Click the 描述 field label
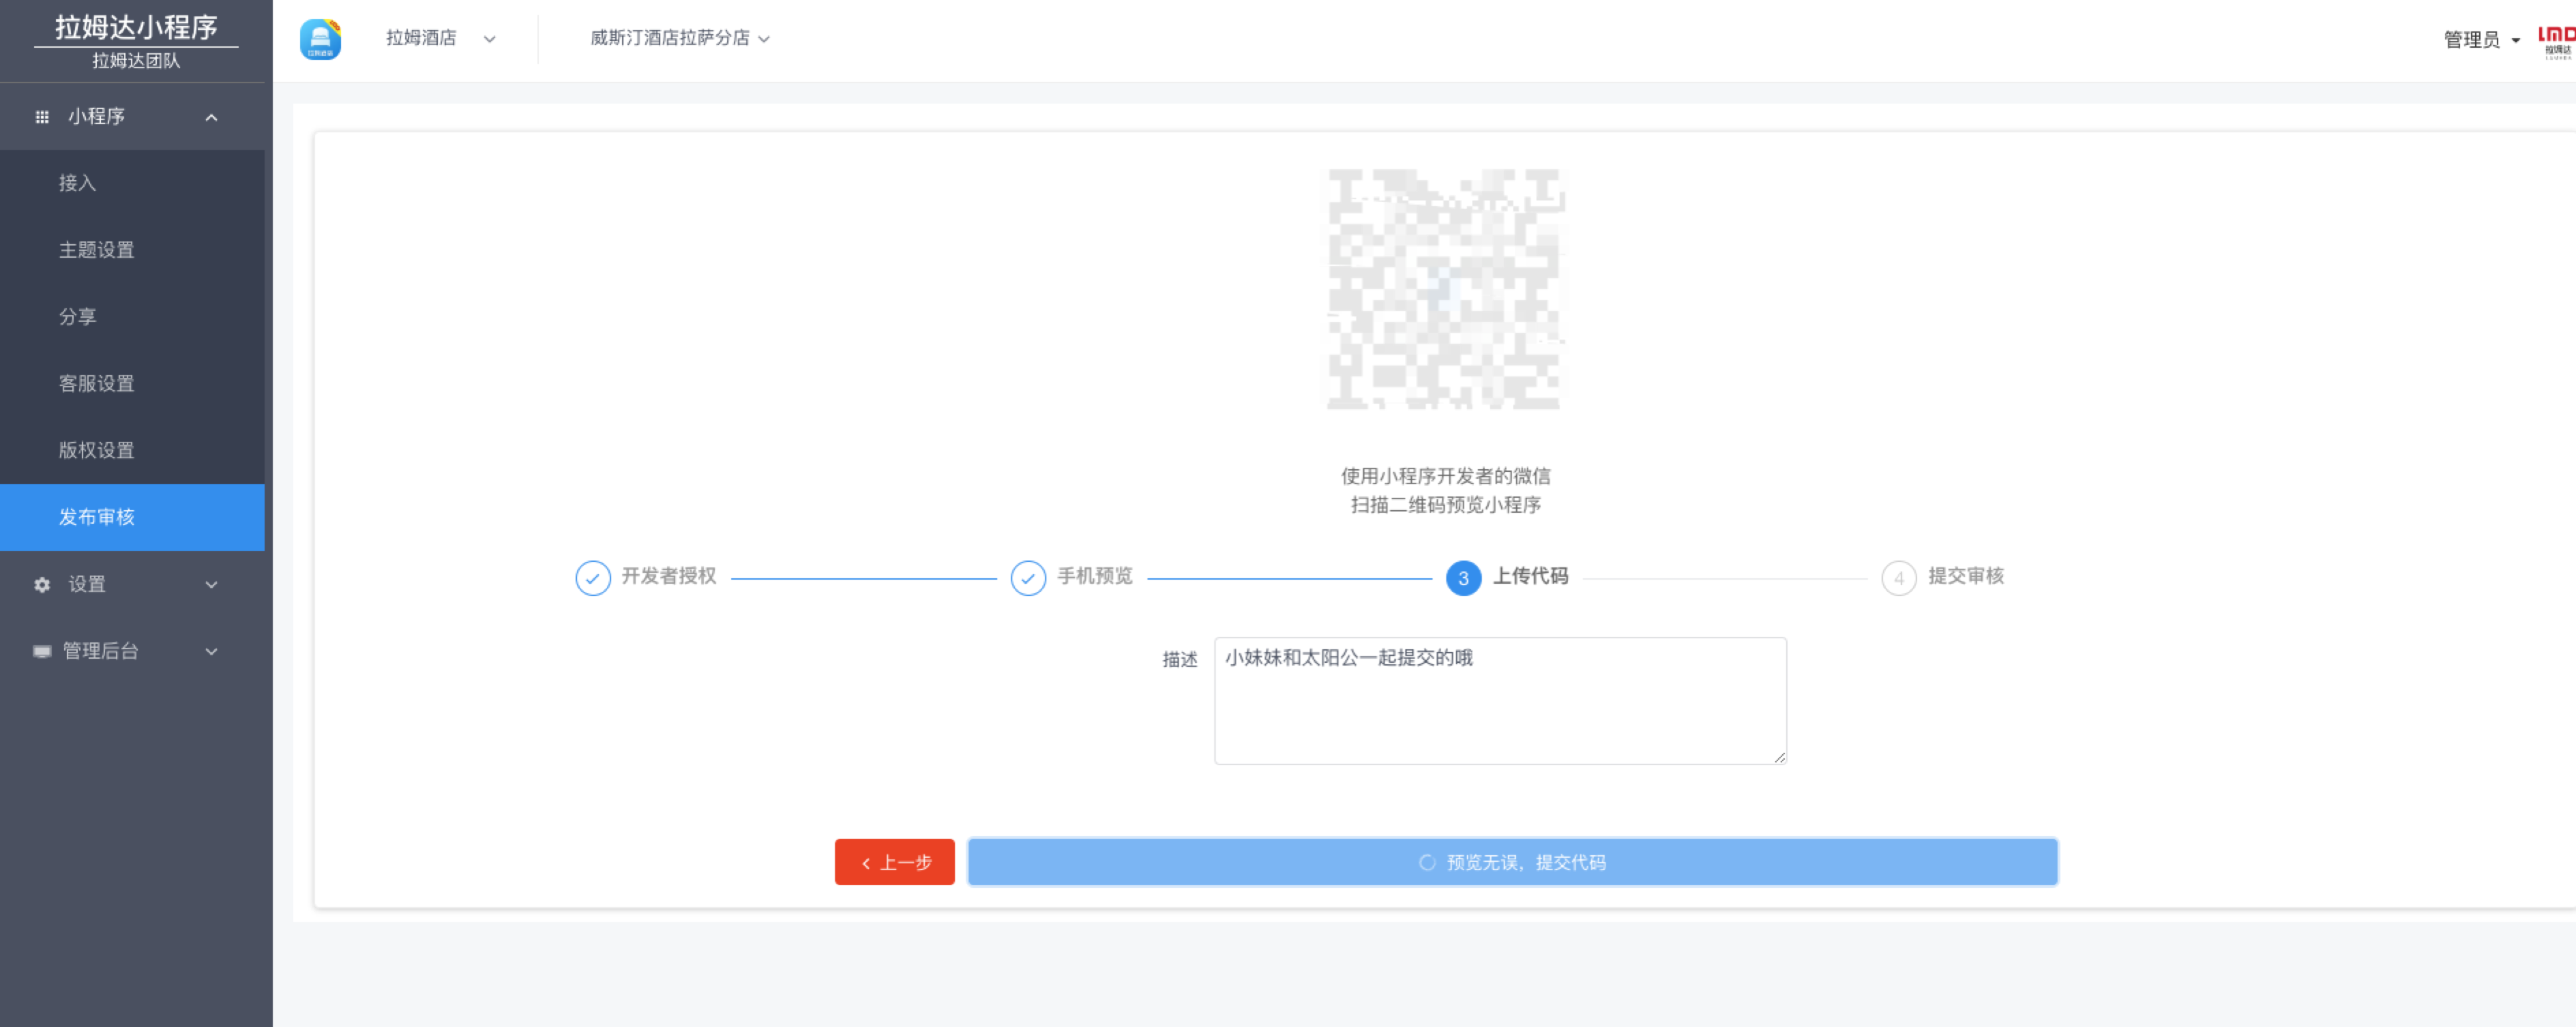Screen dimensions: 2576x1027 [x=1180, y=660]
